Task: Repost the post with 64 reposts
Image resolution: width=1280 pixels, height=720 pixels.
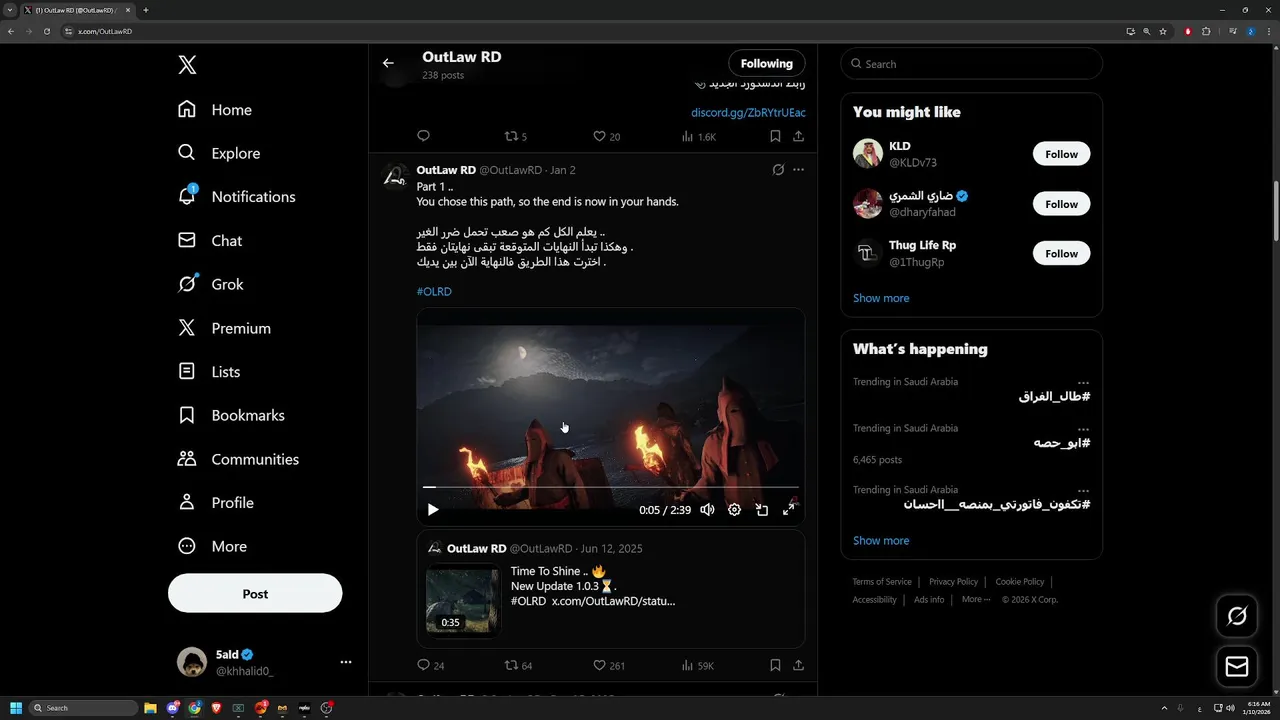Action: coord(518,665)
